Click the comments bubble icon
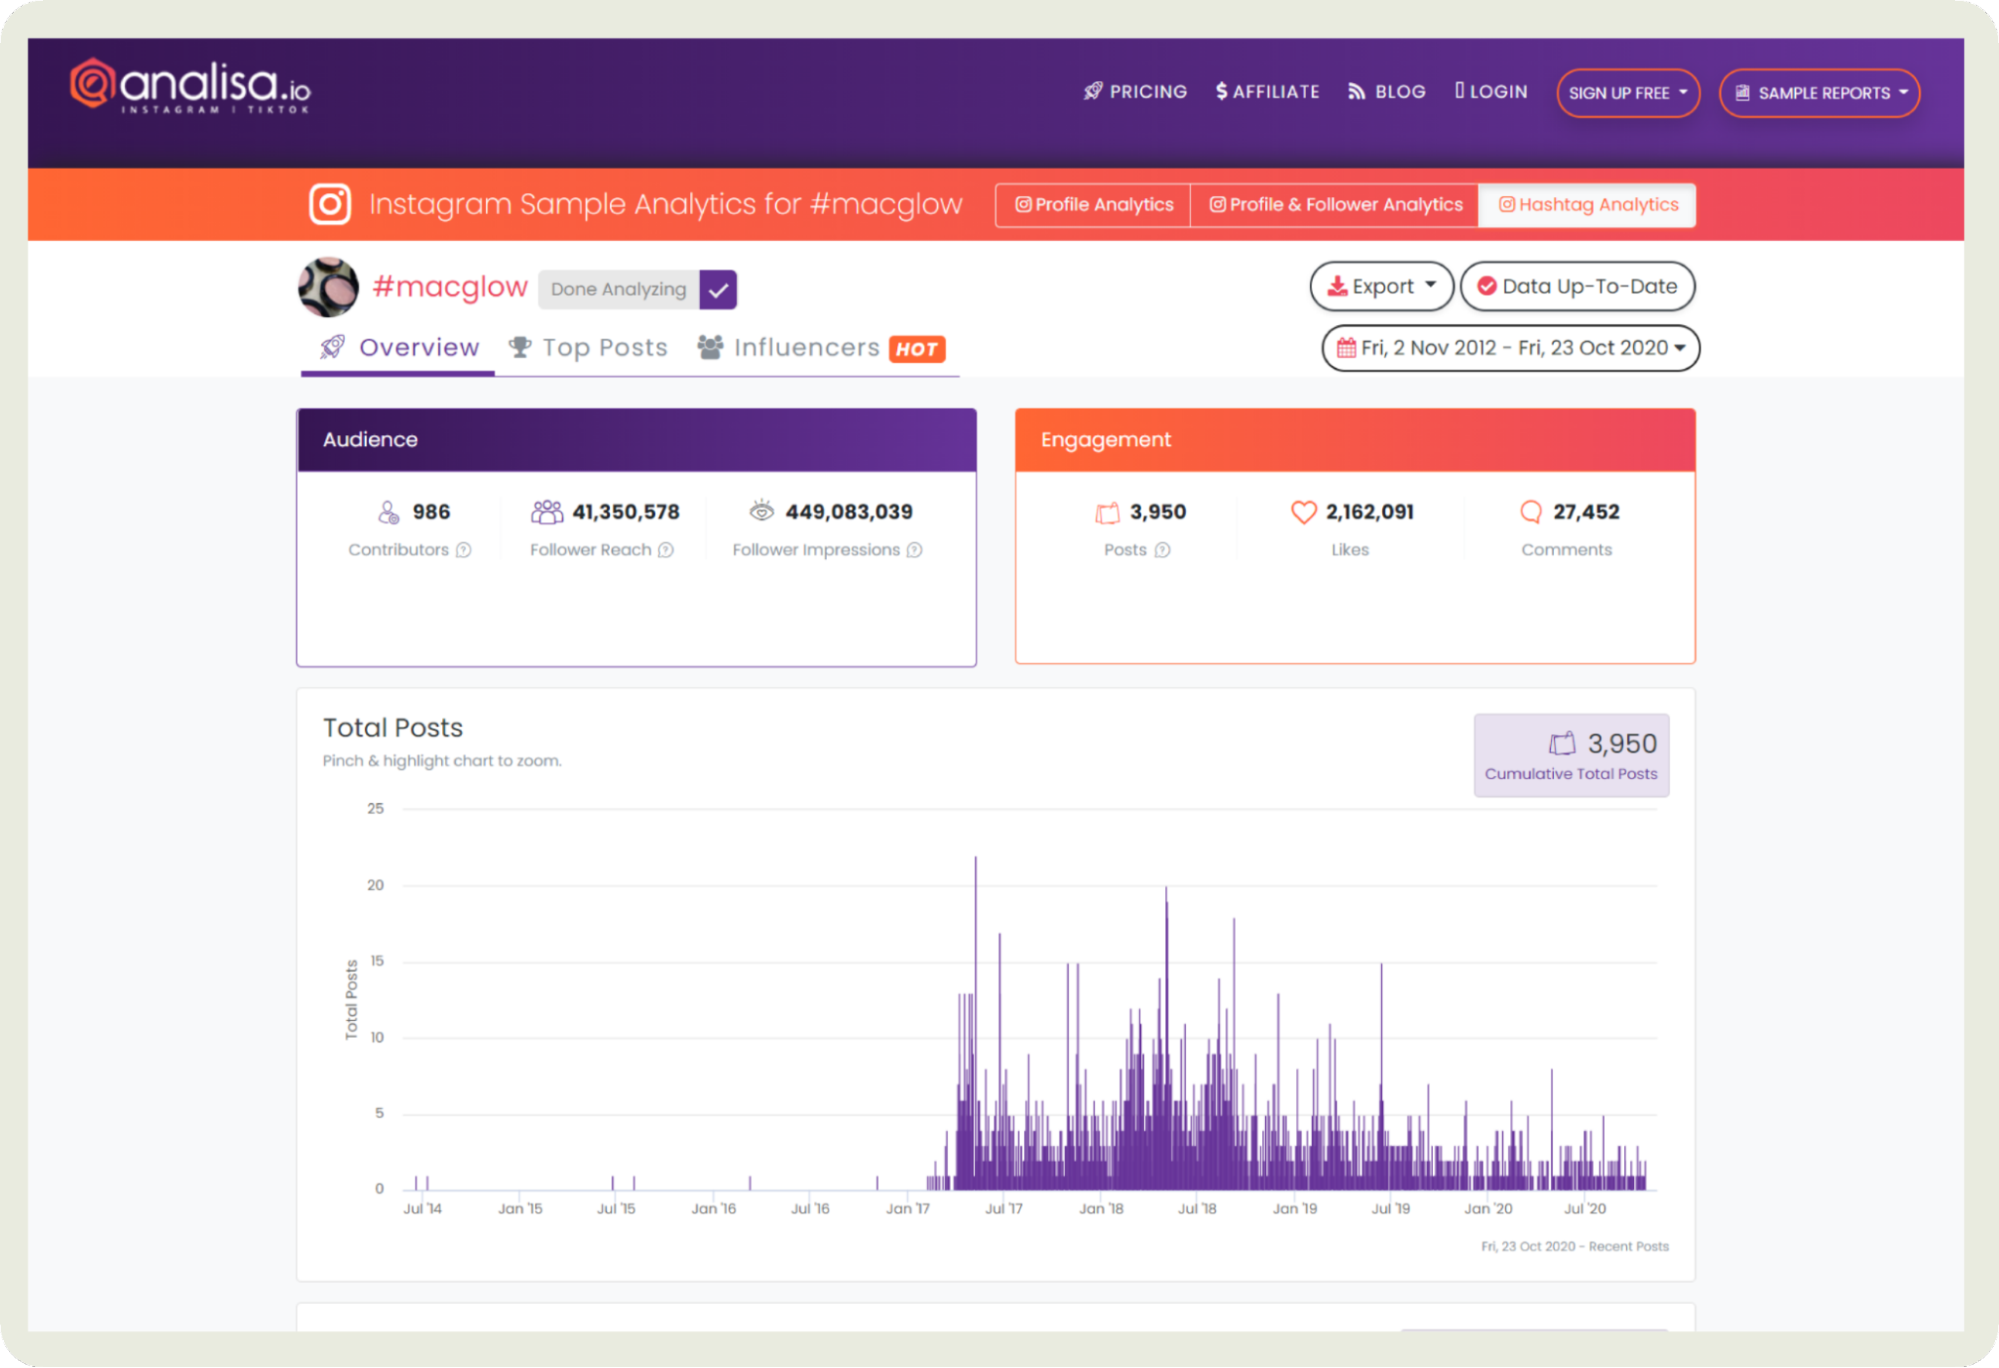The height and width of the screenshot is (1368, 1999). tap(1530, 512)
